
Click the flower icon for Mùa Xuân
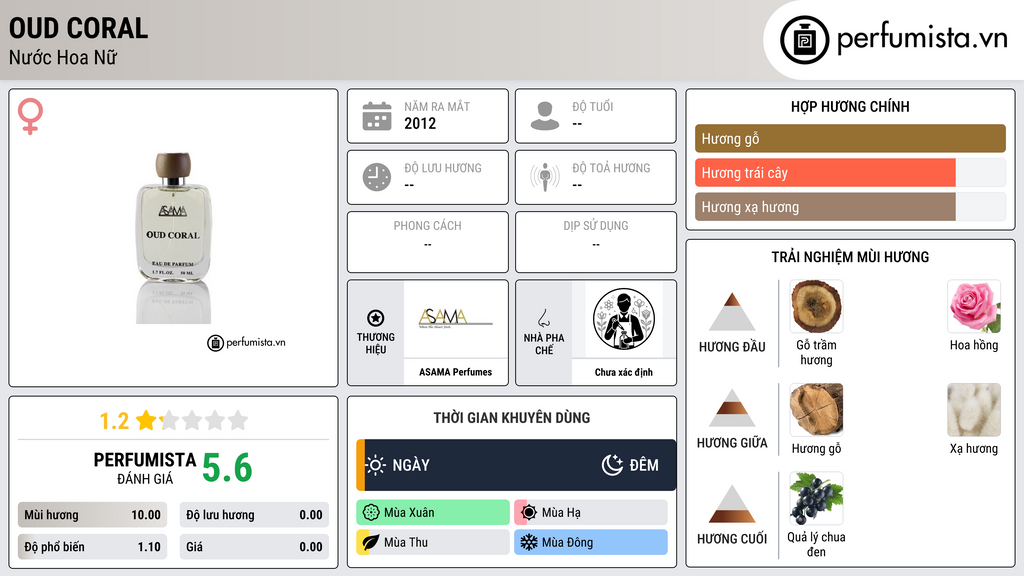click(x=371, y=513)
